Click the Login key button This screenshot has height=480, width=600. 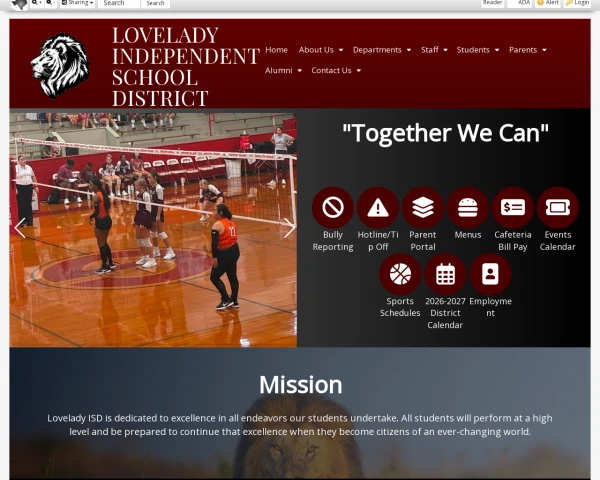577,3
